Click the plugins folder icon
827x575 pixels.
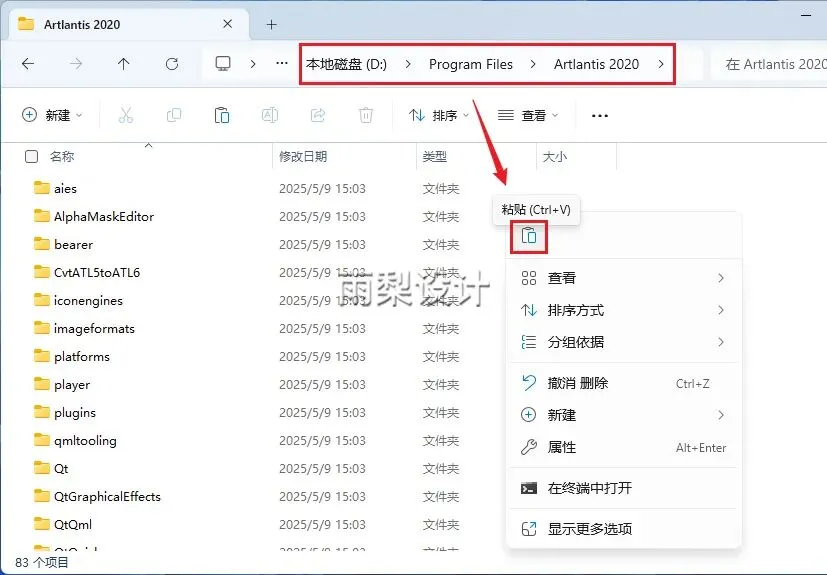pos(42,412)
